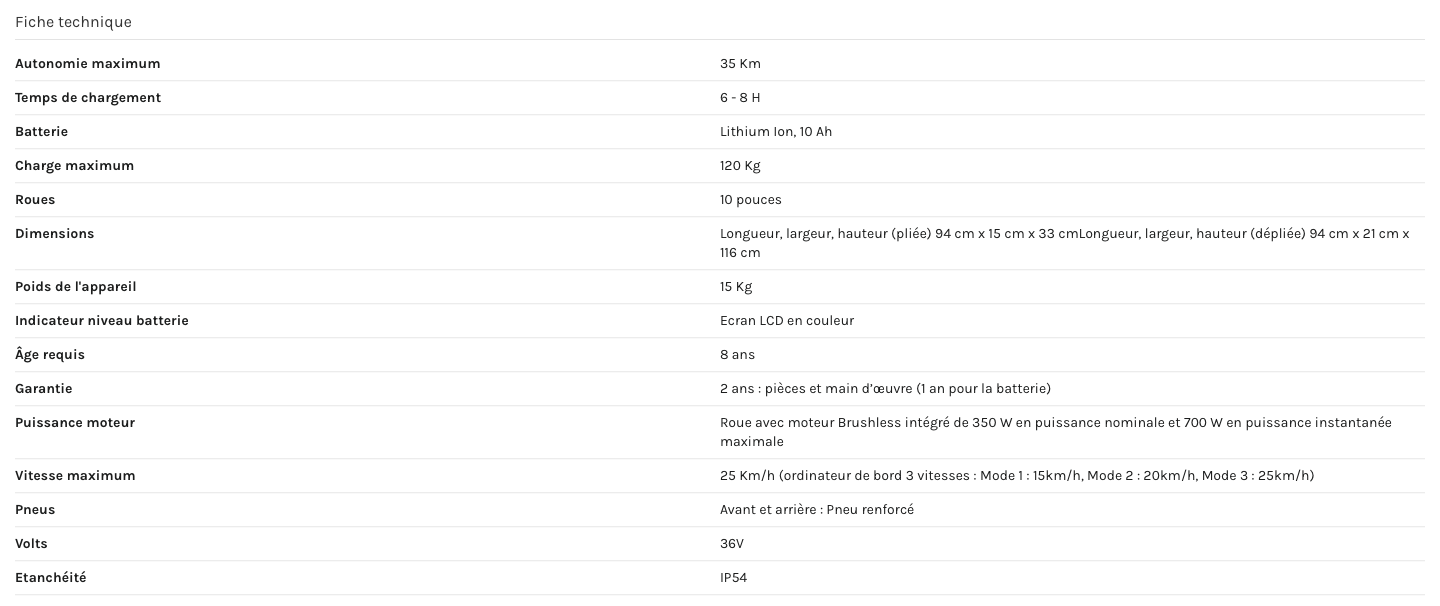
Task: Click the 'Temps de chargement' row label
Action: (88, 98)
